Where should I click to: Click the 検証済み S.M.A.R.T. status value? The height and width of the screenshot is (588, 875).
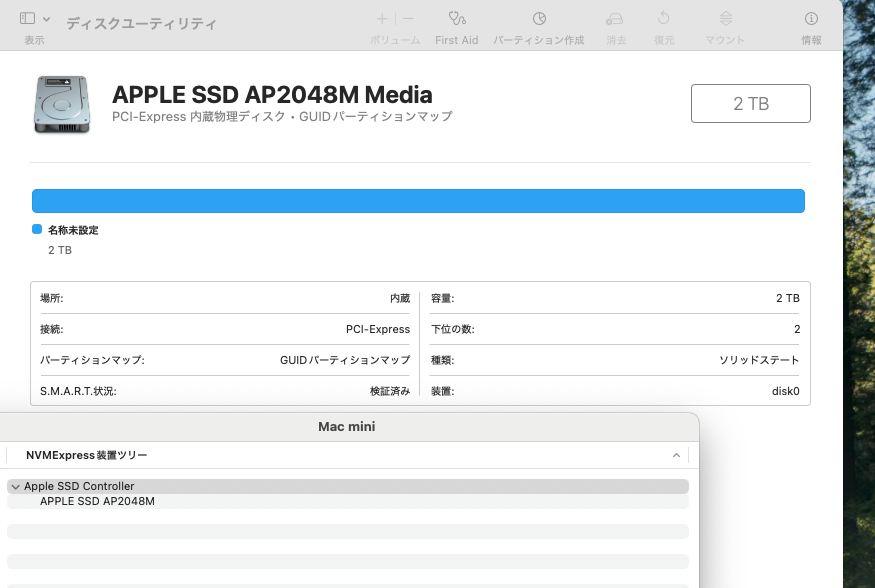pyautogui.click(x=390, y=391)
